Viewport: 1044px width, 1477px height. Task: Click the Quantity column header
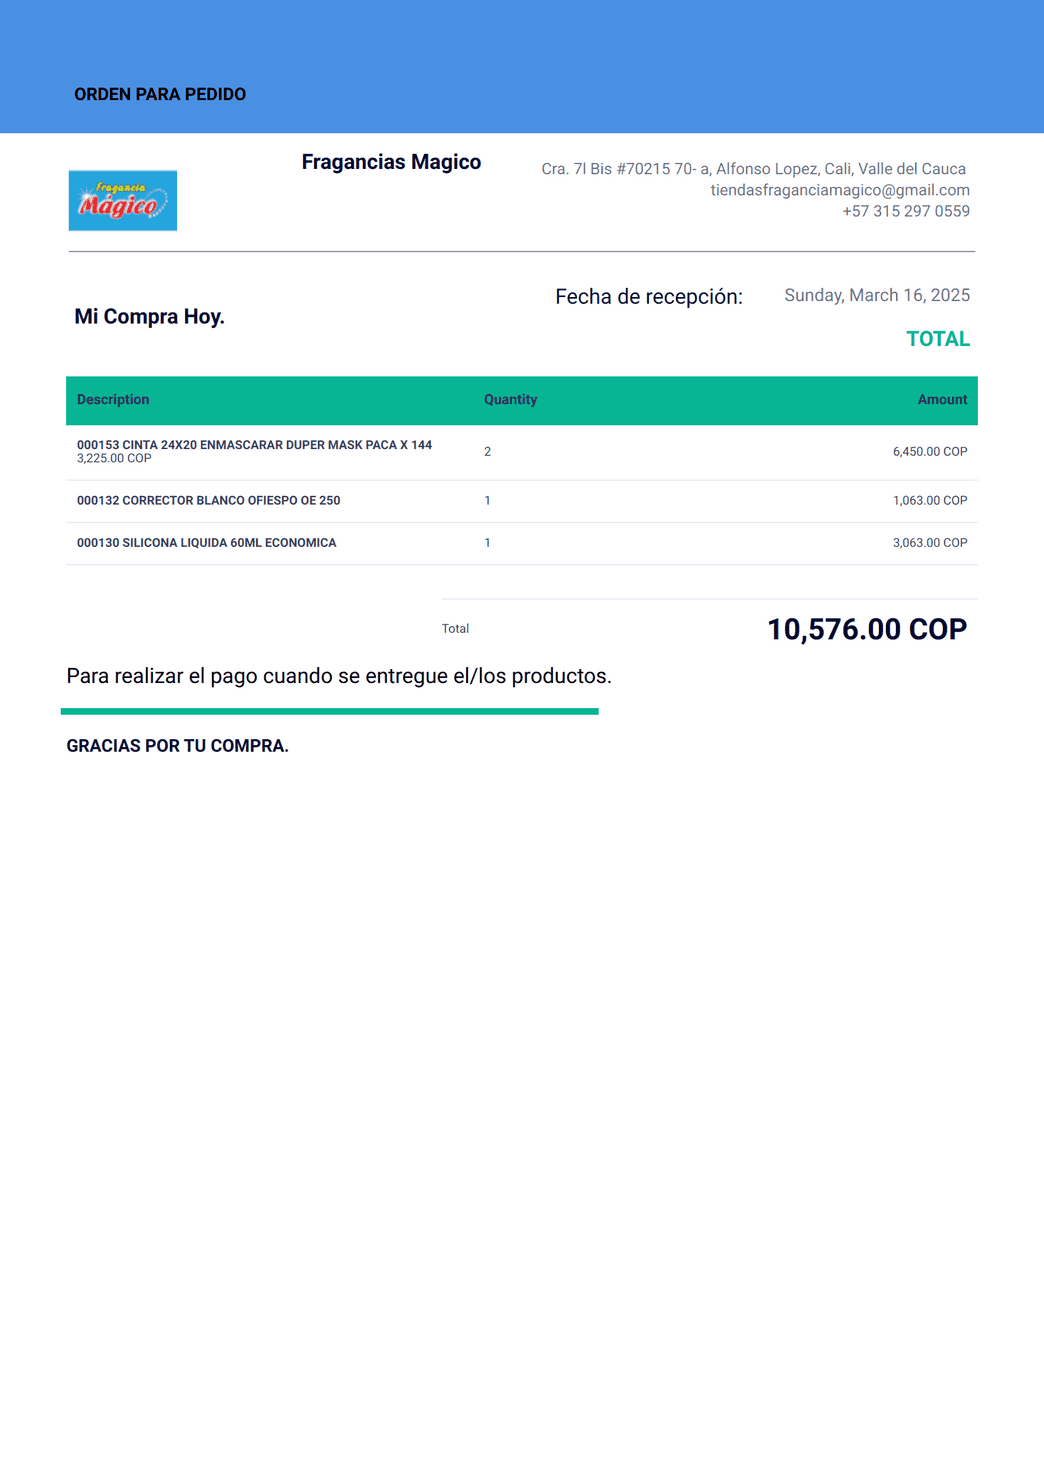tap(510, 399)
